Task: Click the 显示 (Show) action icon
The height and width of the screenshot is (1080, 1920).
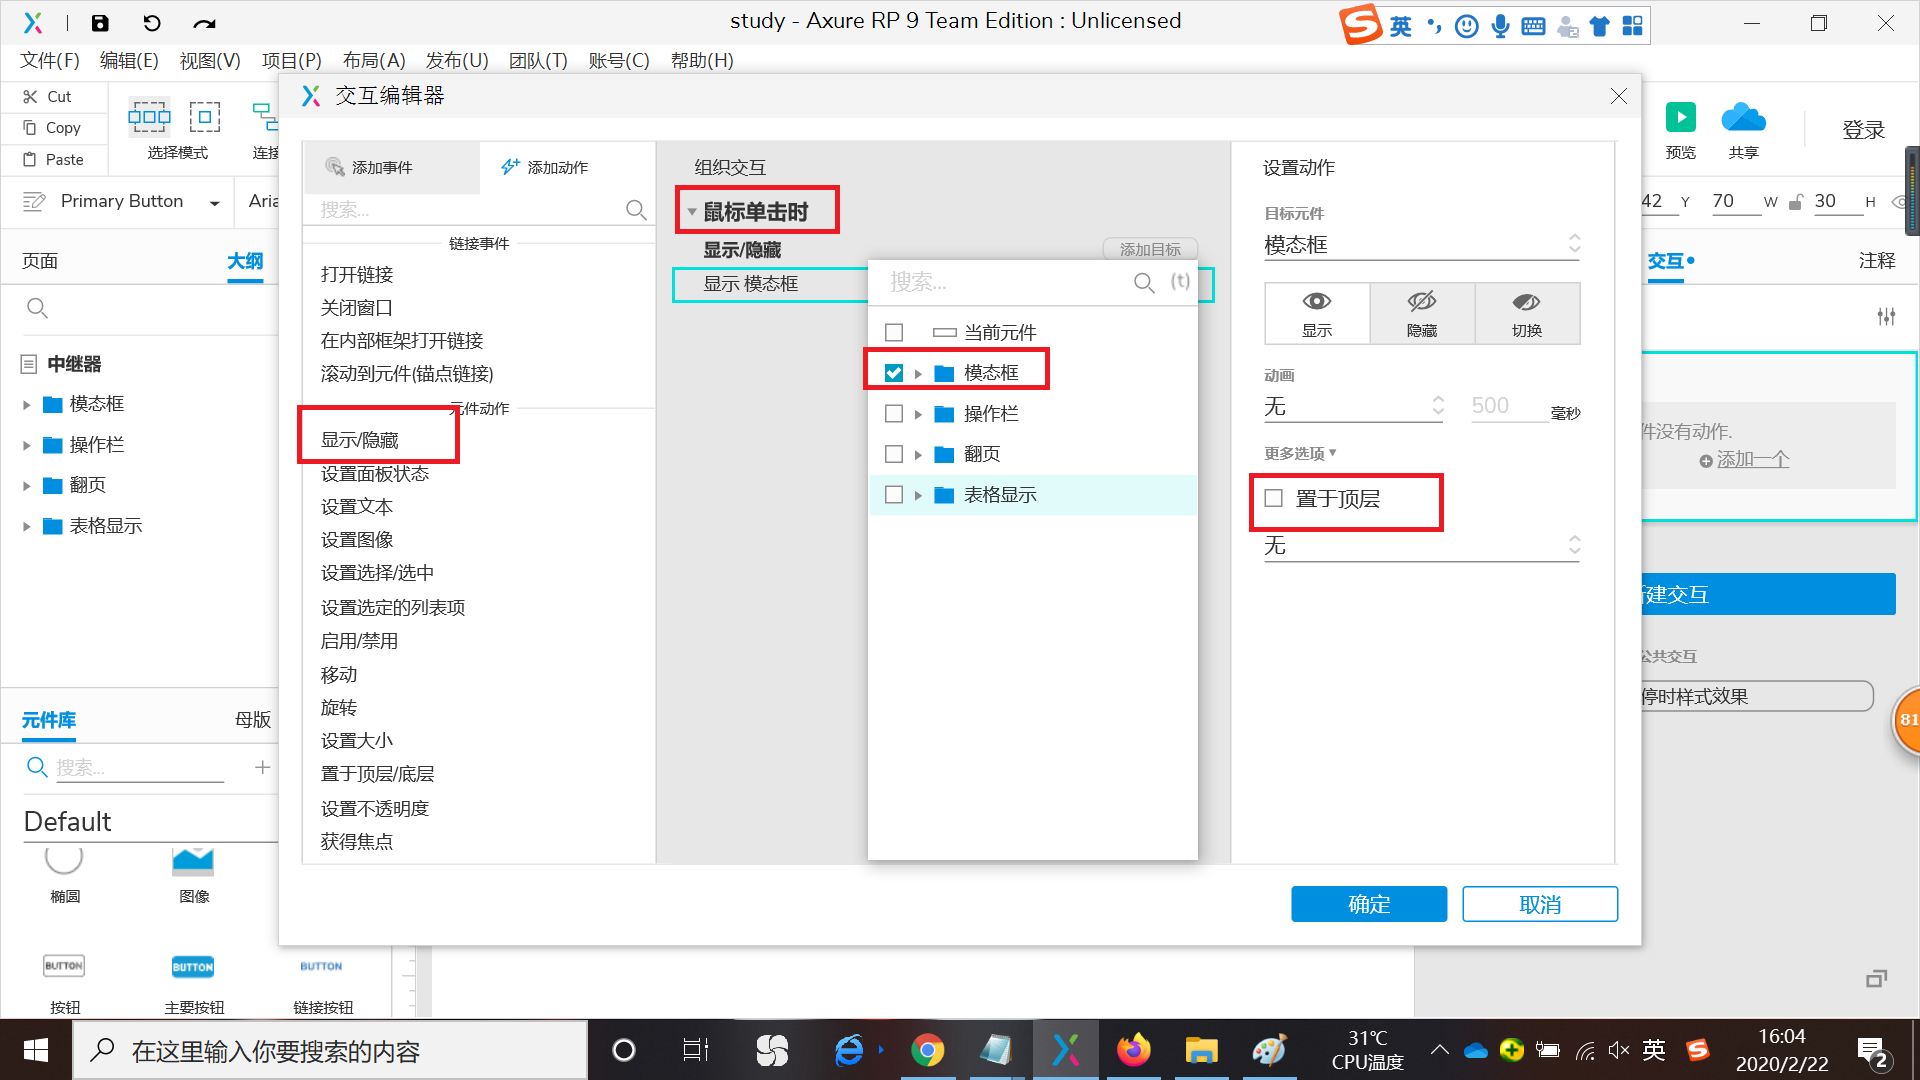Action: click(1316, 314)
